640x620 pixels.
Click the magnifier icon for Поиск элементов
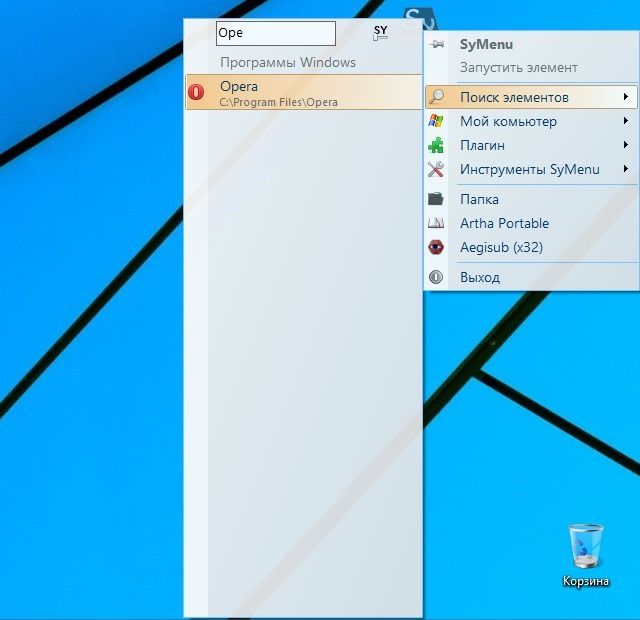(x=436, y=97)
